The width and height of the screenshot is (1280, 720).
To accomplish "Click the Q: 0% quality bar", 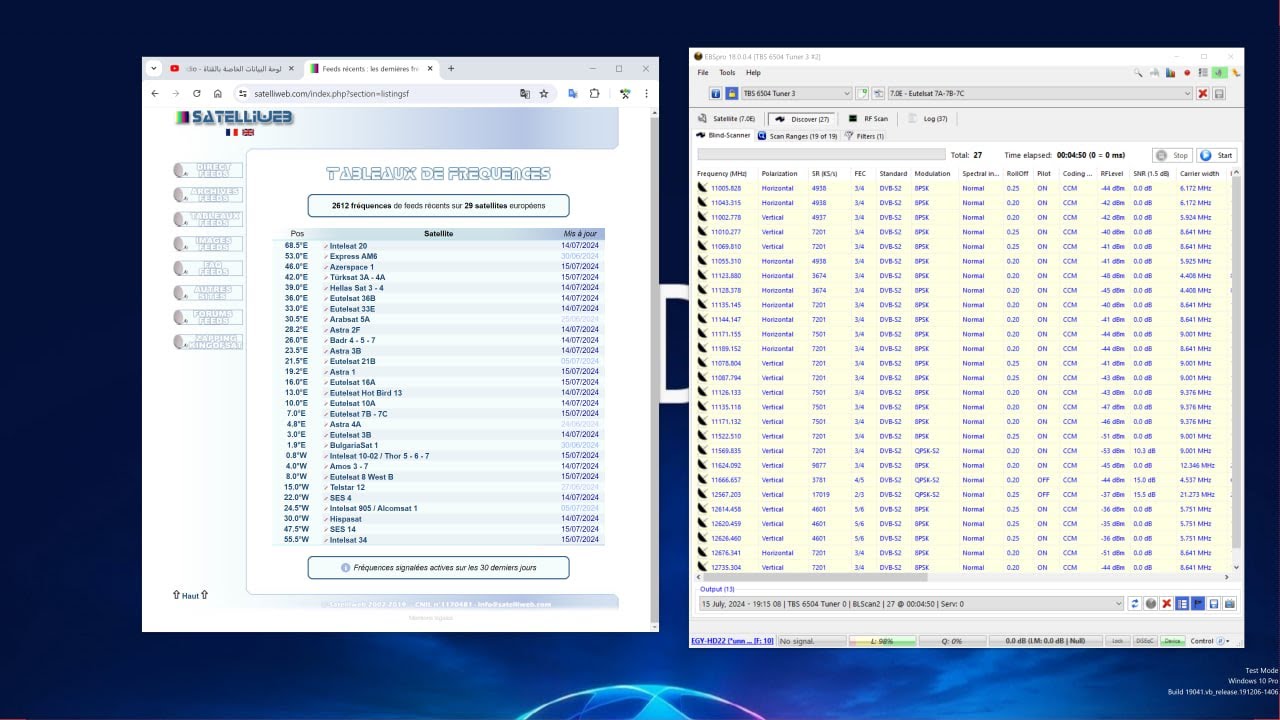I will pyautogui.click(x=951, y=641).
